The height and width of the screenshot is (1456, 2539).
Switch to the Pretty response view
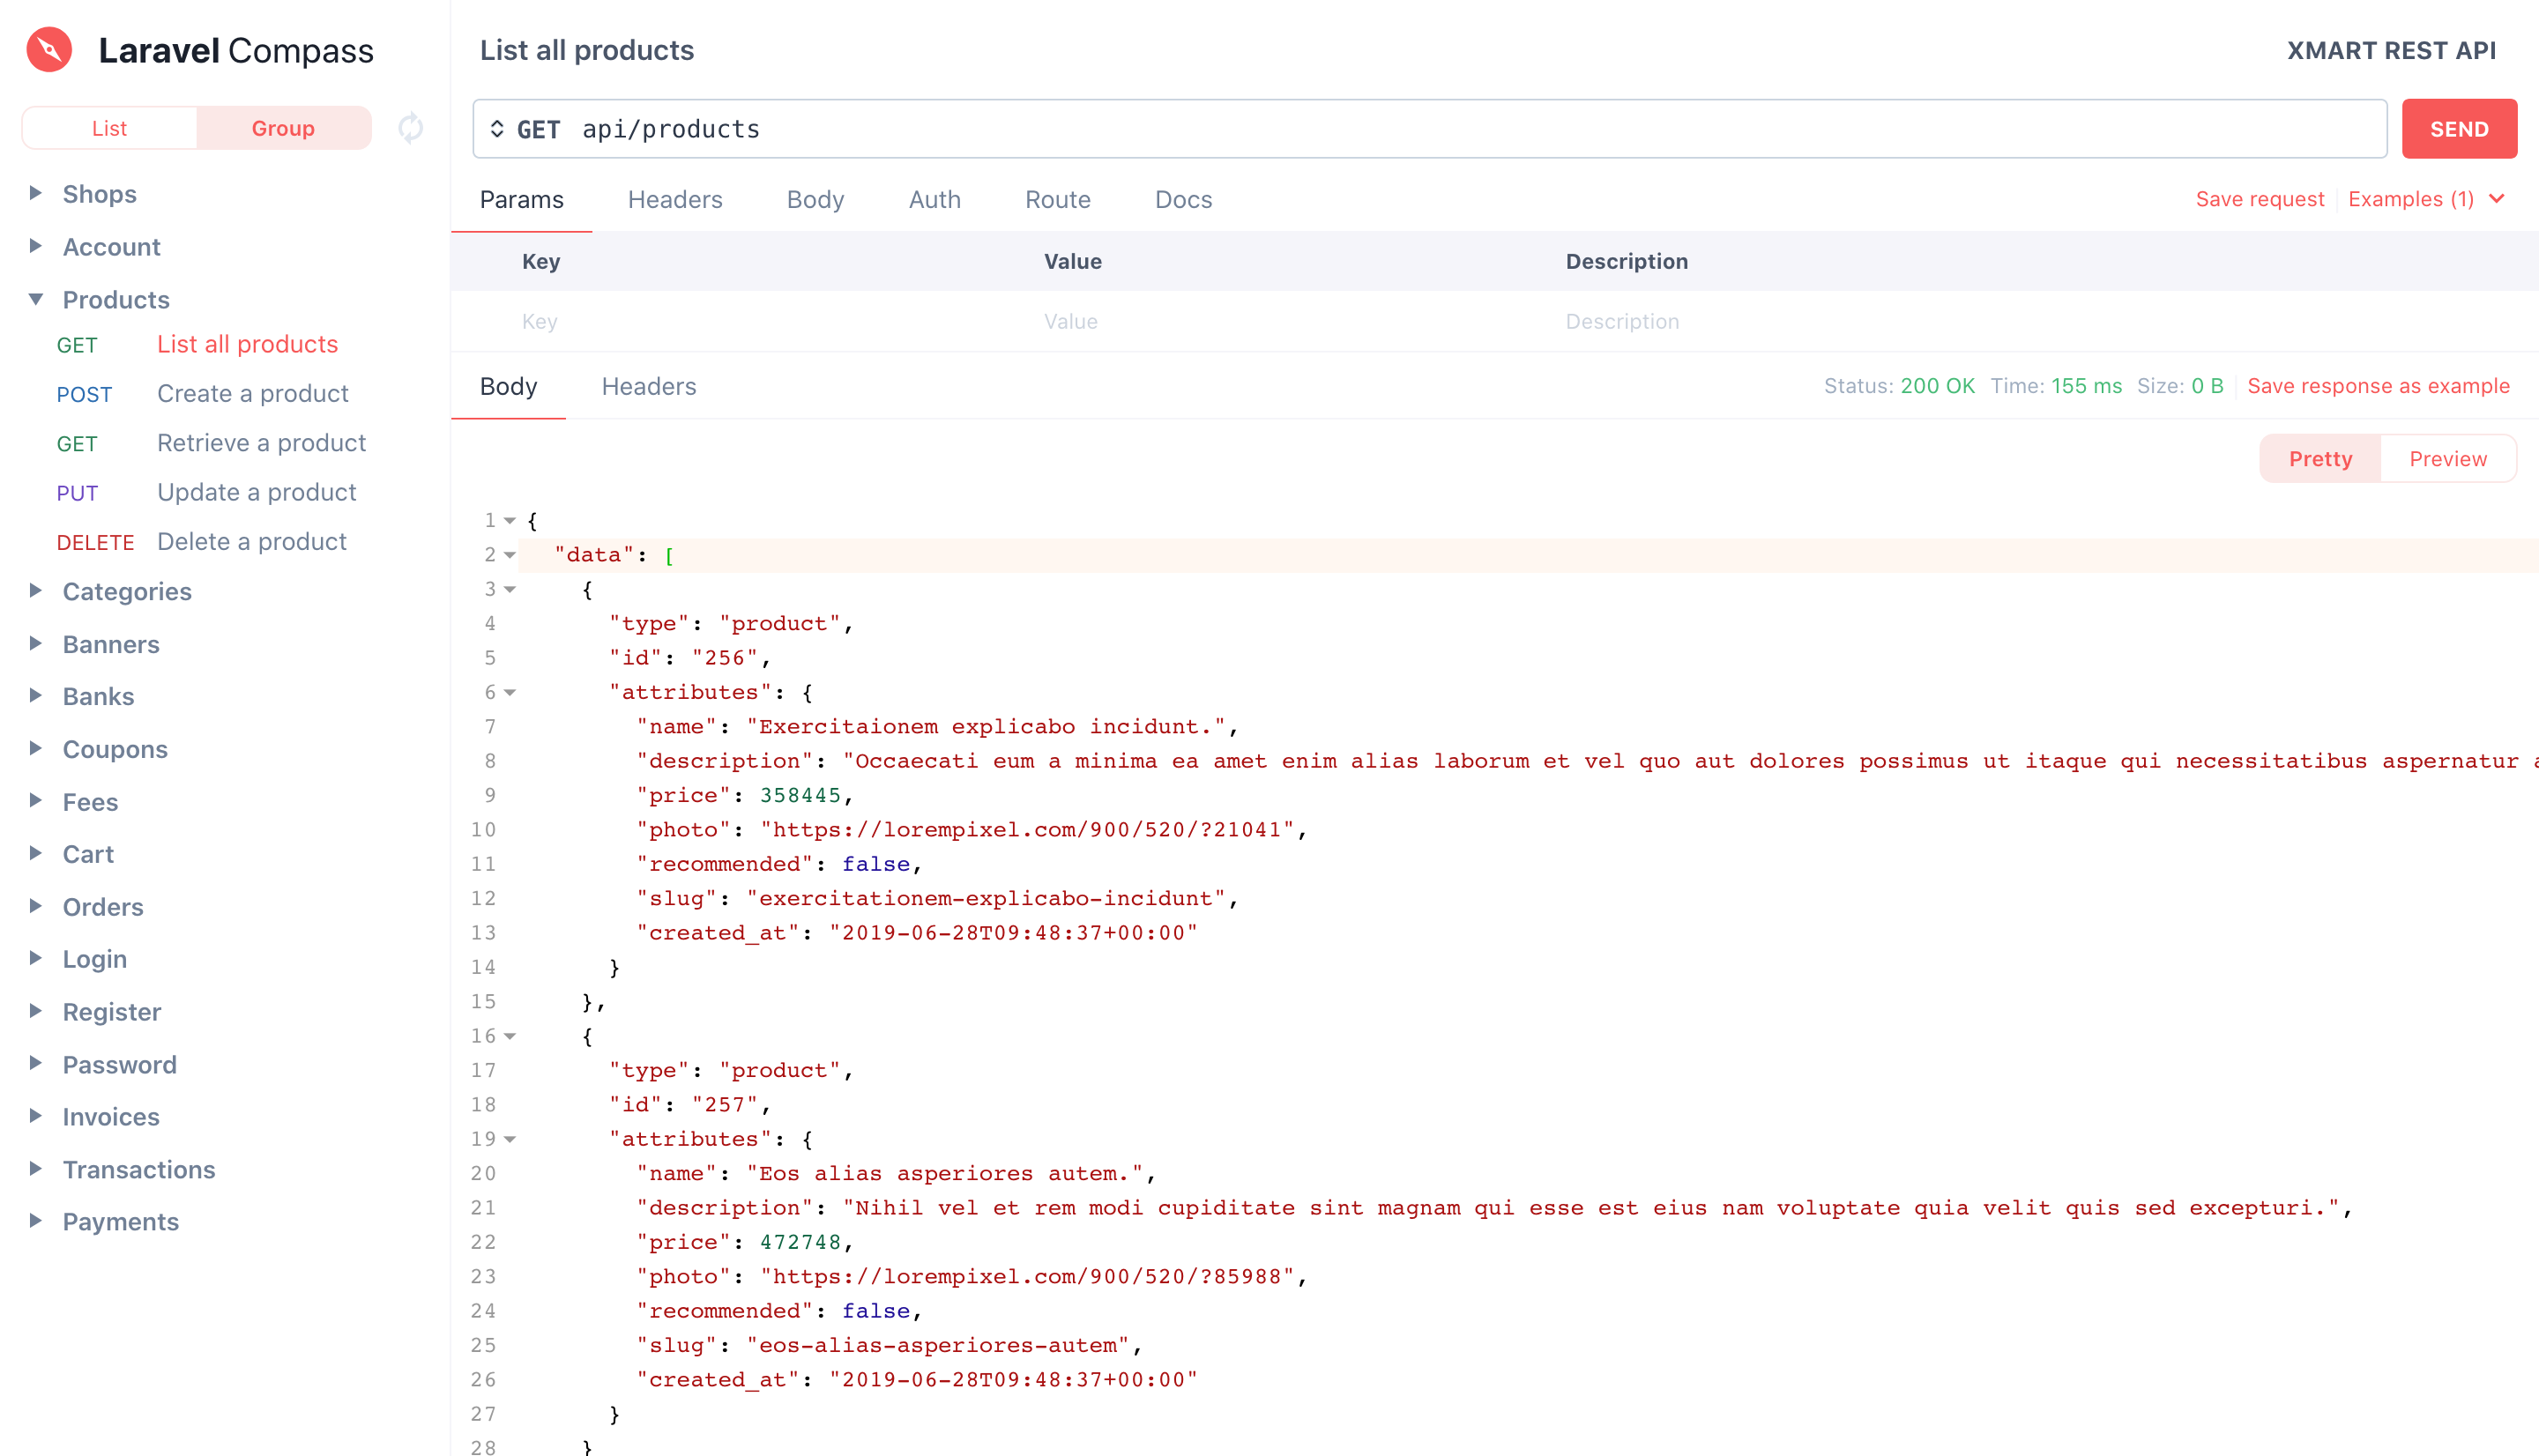[2321, 457]
